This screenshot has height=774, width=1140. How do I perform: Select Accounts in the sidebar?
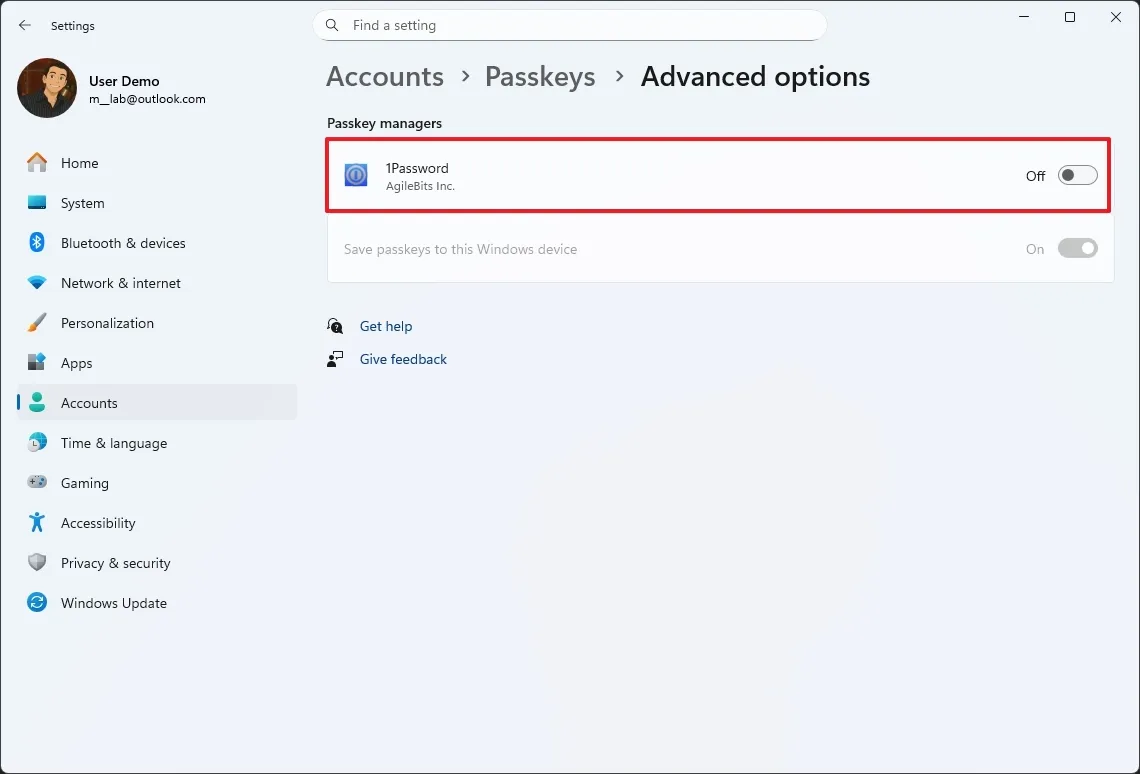[x=89, y=403]
